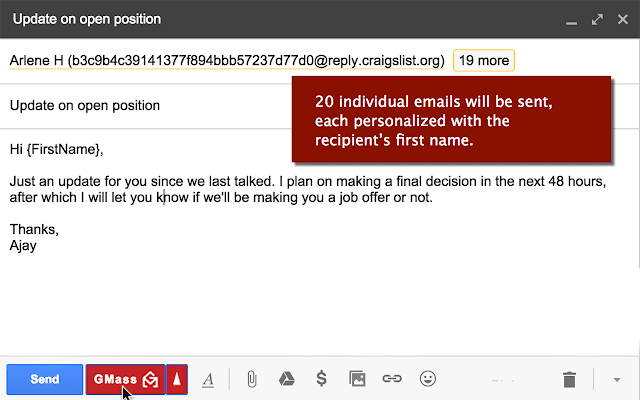Screen dimensions: 640x400
Task: Attach files with the paperclip icon
Action: click(x=252, y=379)
